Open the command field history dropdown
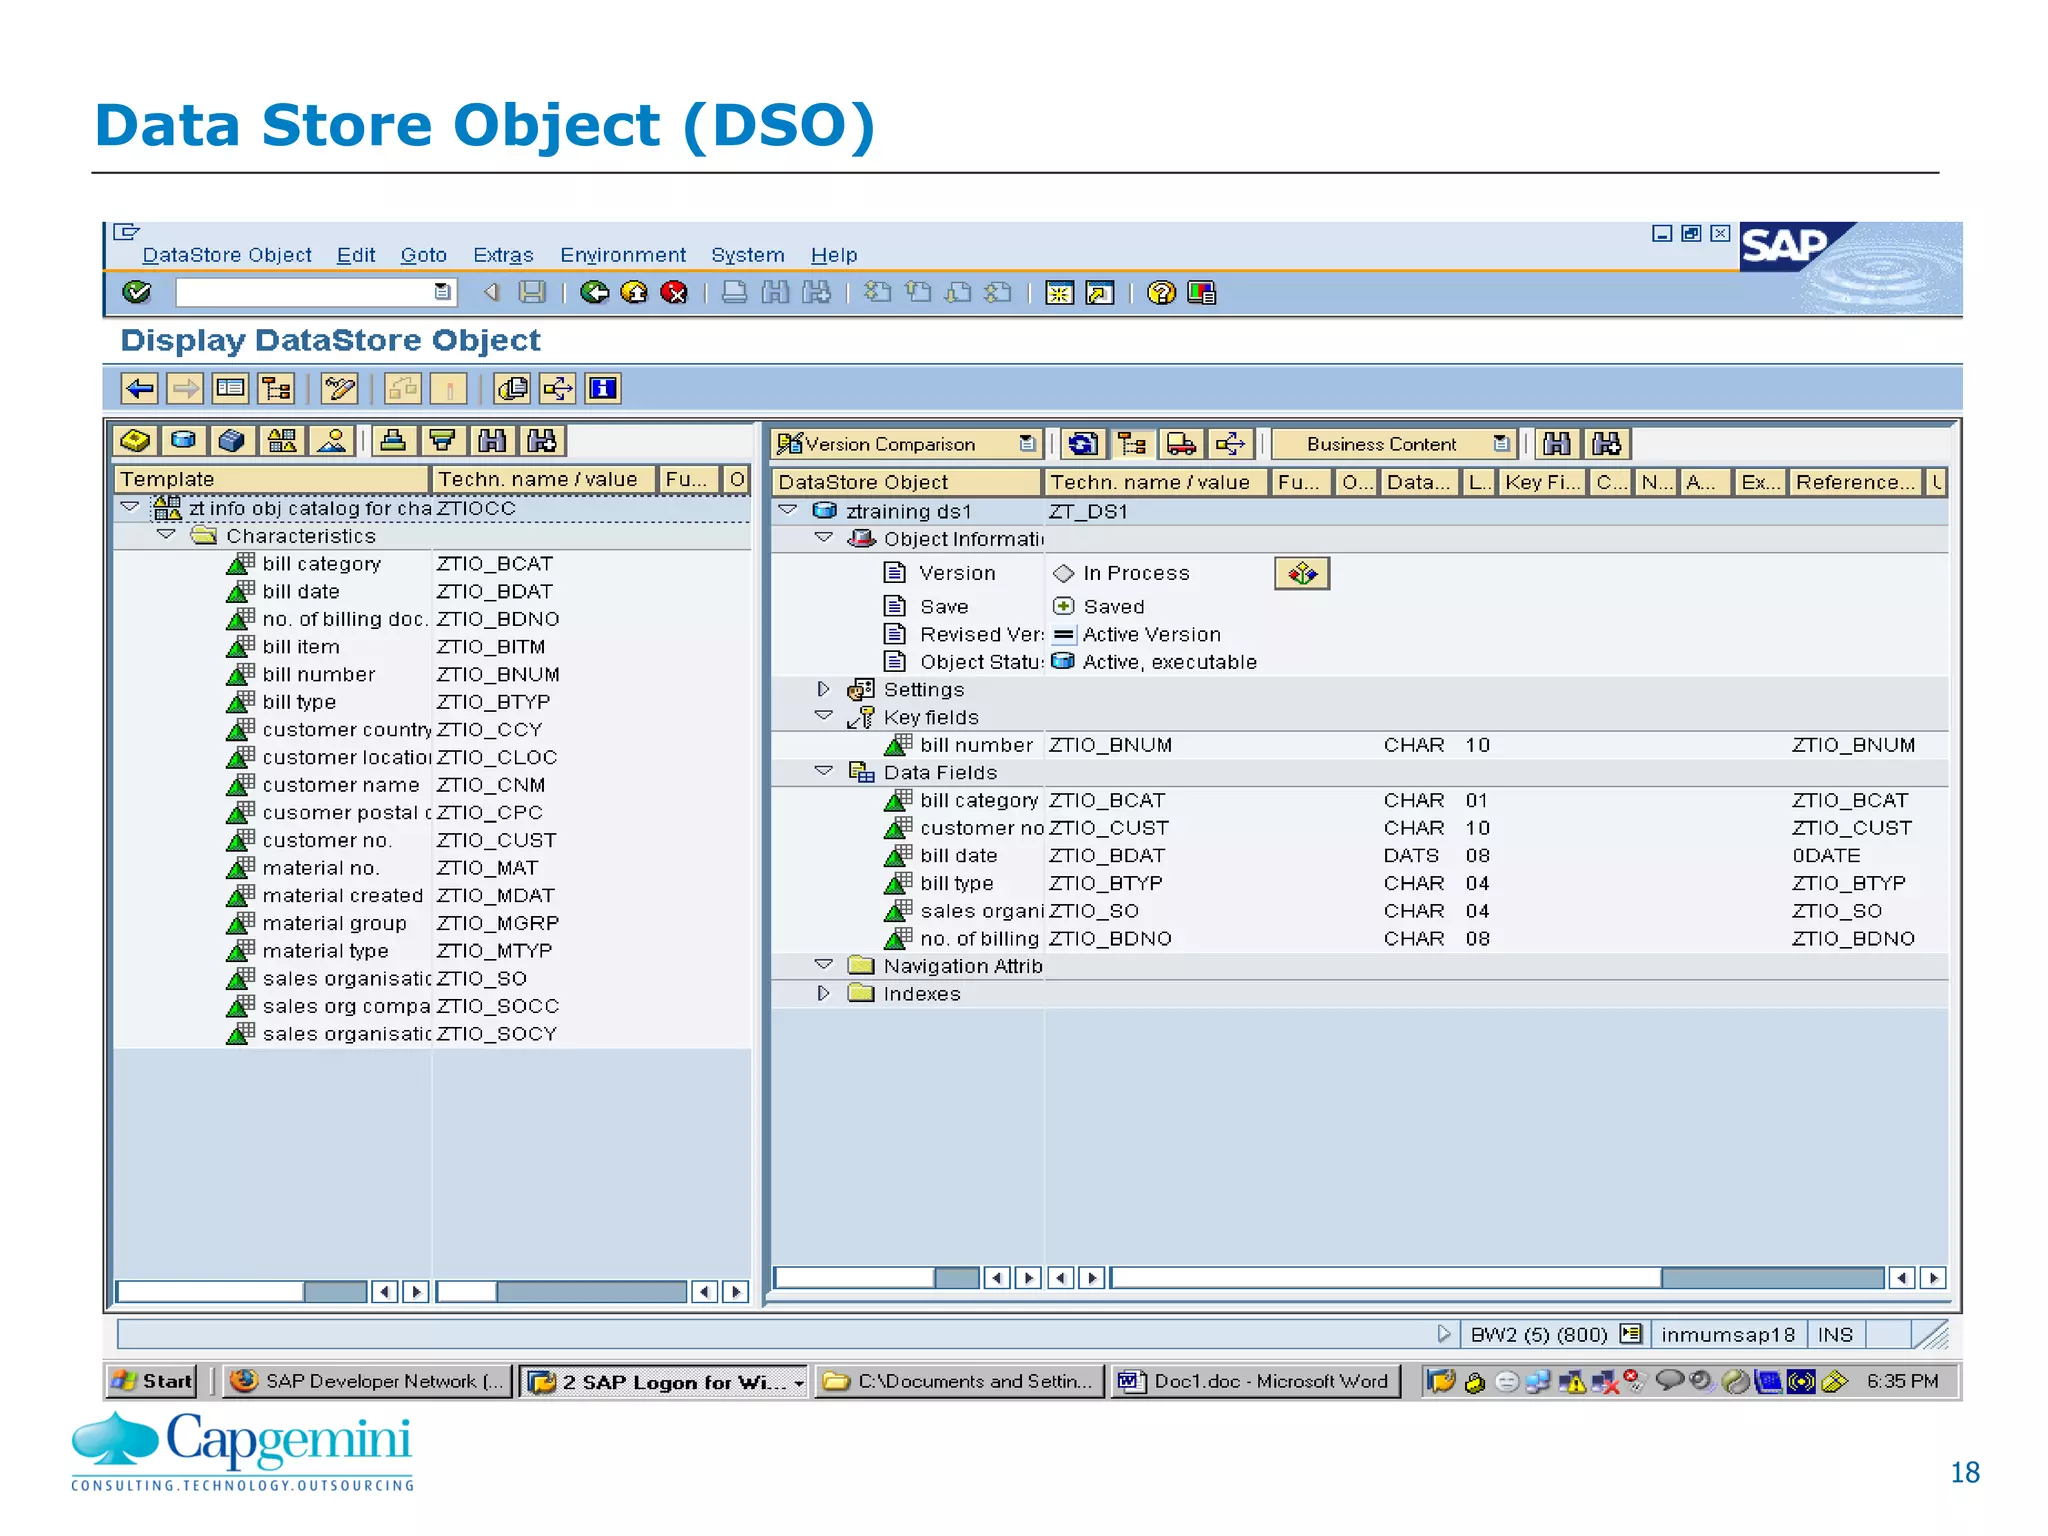Screen dimensions: 2048x1536 pyautogui.click(x=443, y=292)
